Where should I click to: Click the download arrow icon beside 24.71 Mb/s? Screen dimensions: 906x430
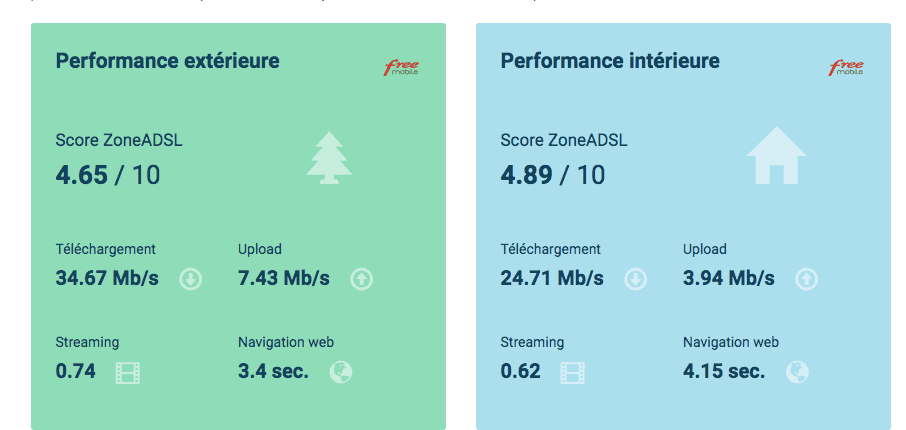pyautogui.click(x=635, y=279)
